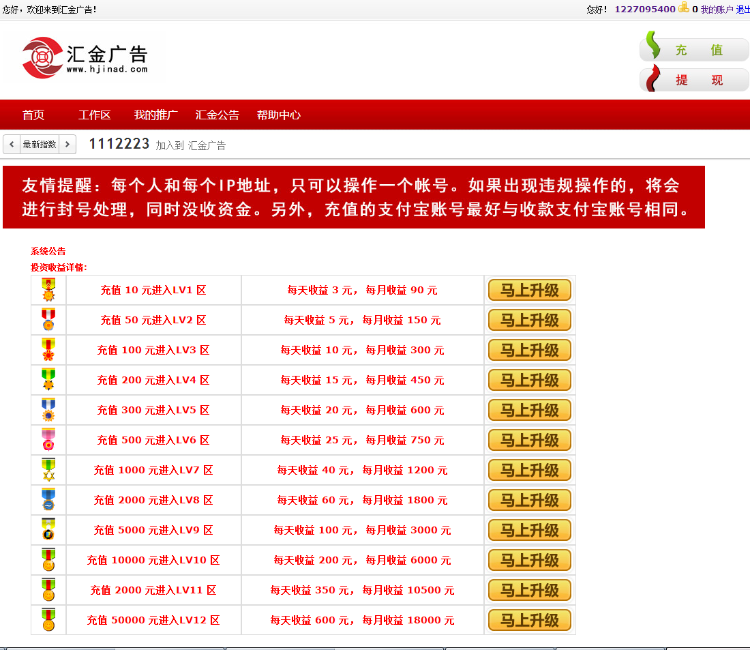Screen dimensions: 750x650
Task: Click the text 充值 300 元进入LV5 区
Action: pyautogui.click(x=153, y=410)
